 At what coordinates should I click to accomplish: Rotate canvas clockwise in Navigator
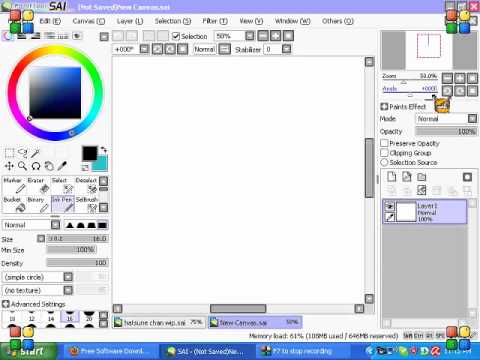point(460,91)
